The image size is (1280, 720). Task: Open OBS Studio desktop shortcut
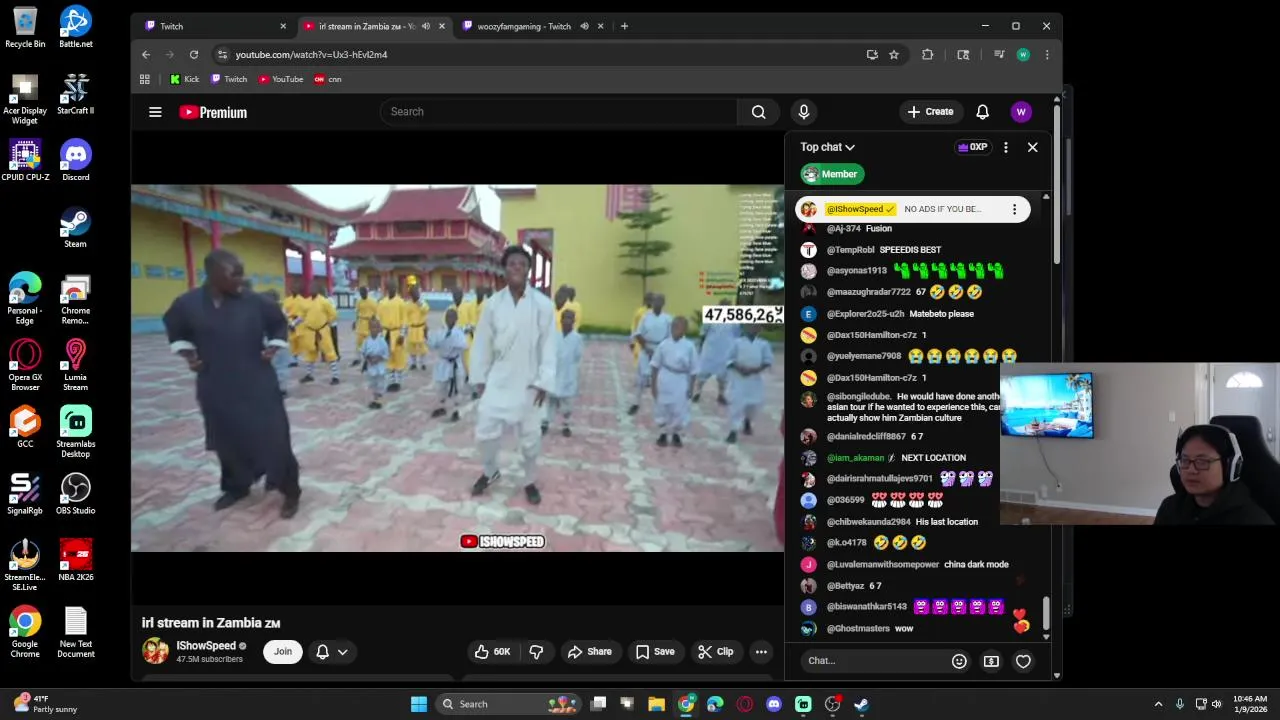point(76,494)
